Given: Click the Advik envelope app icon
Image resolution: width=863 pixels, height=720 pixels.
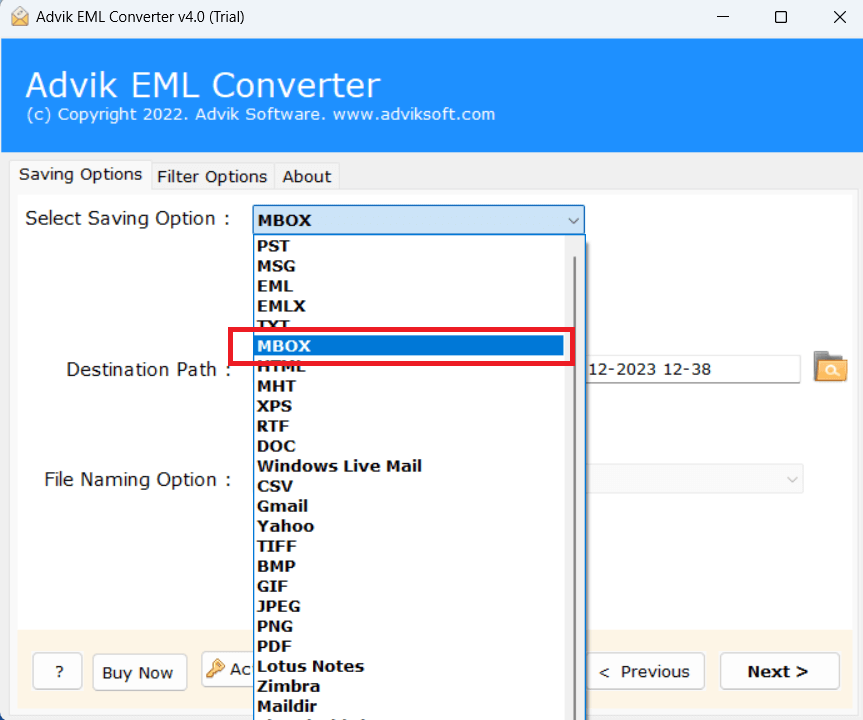Looking at the screenshot, I should coord(19,17).
